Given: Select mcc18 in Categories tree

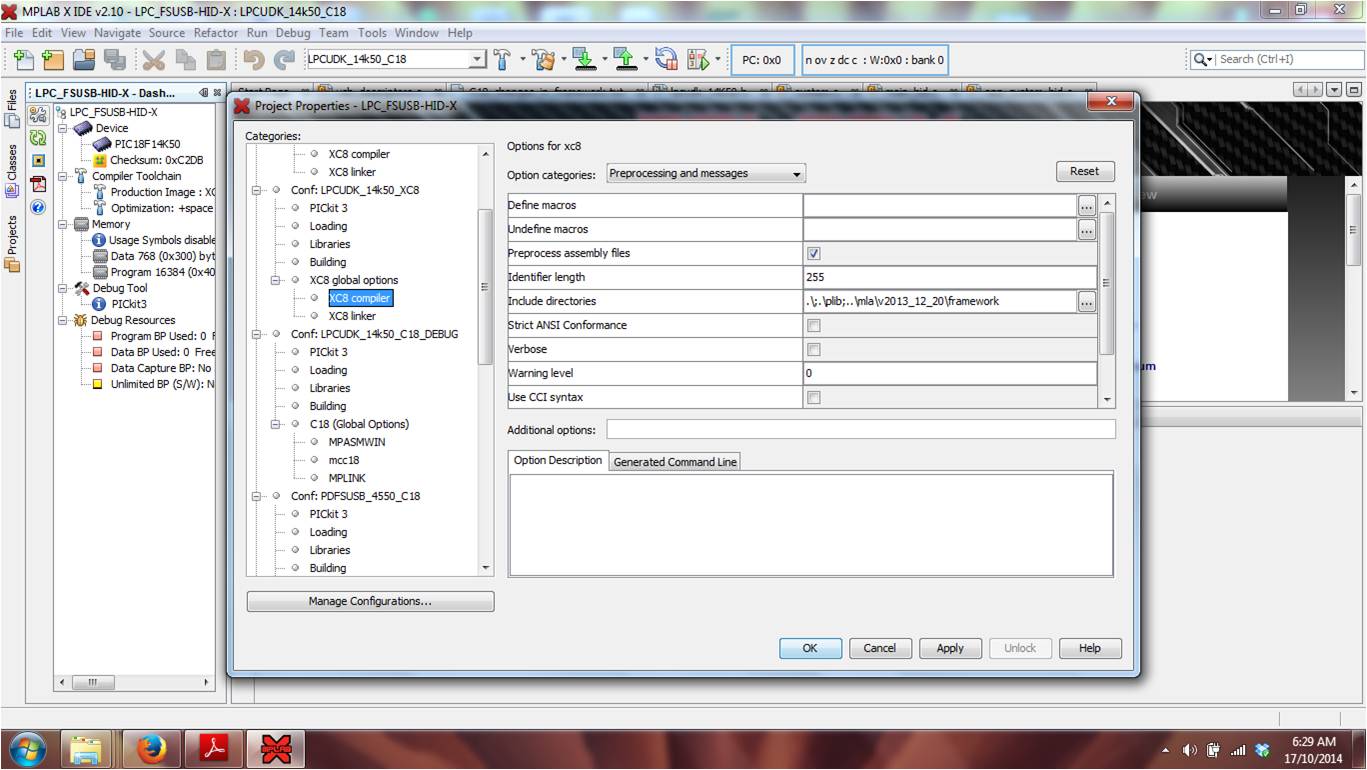Looking at the screenshot, I should point(344,460).
